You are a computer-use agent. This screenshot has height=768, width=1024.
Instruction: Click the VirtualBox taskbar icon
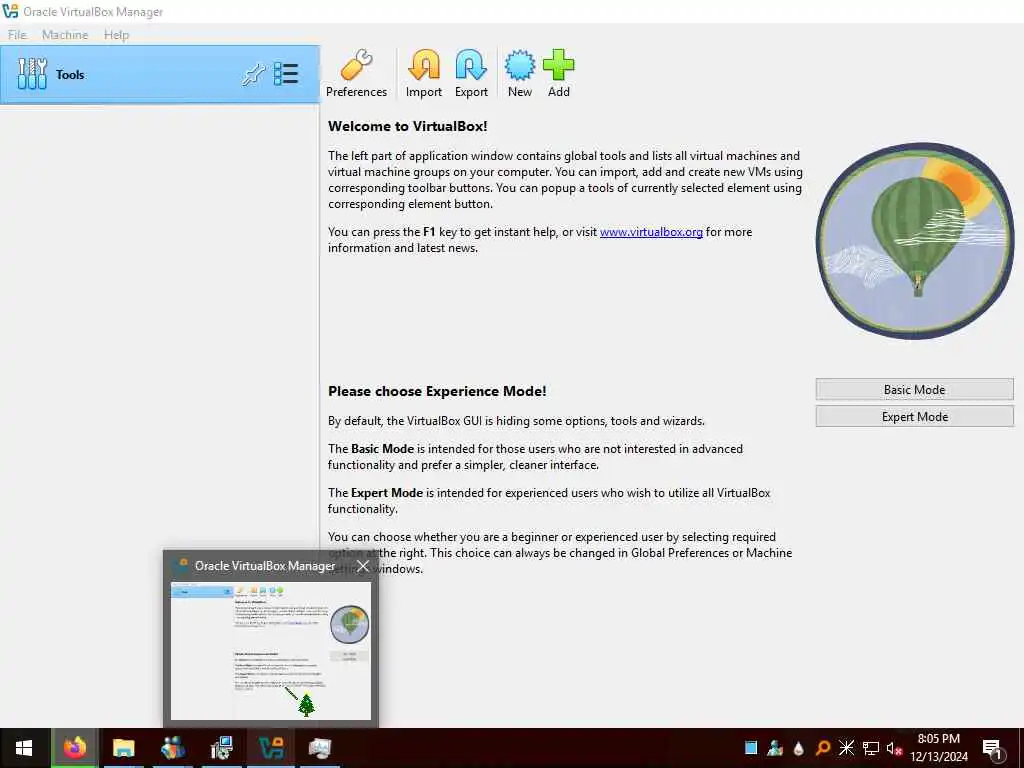[270, 748]
